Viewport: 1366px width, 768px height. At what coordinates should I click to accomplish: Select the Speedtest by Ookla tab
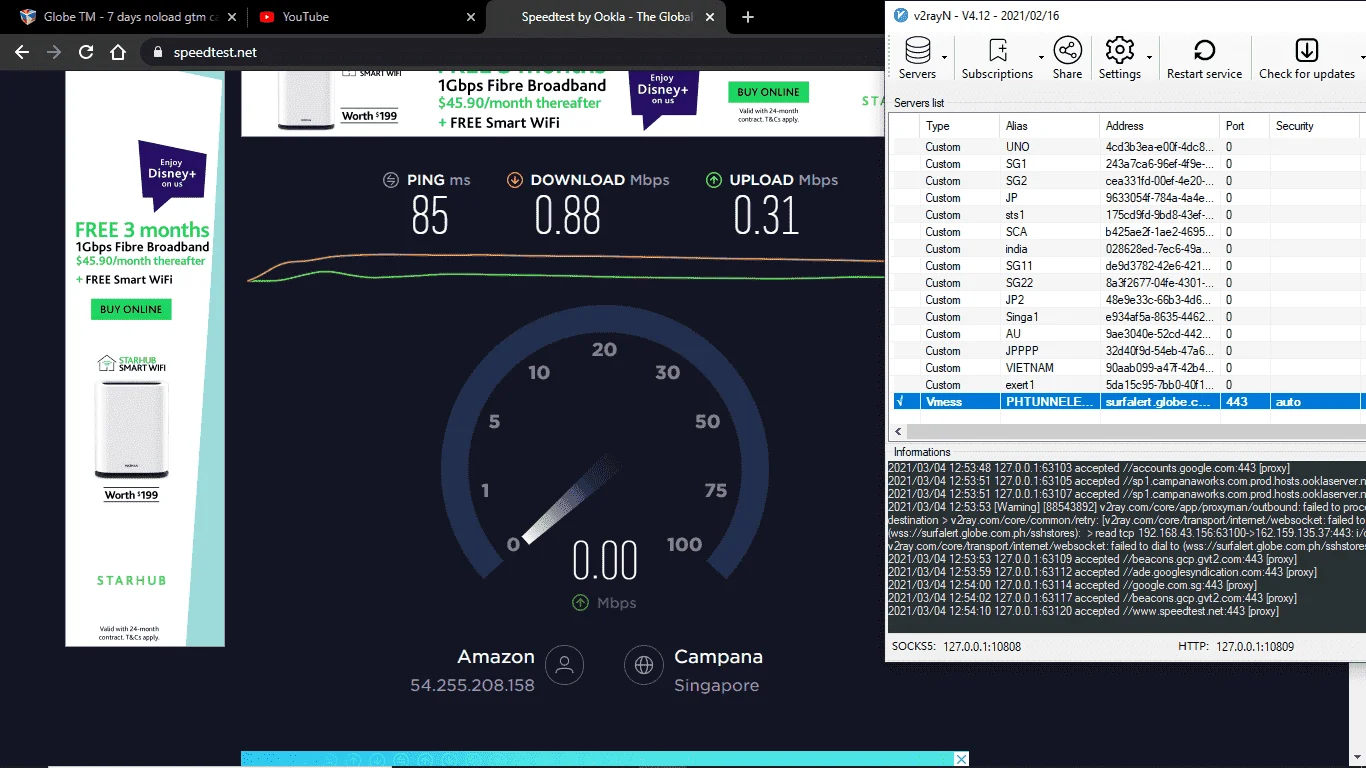tap(606, 17)
